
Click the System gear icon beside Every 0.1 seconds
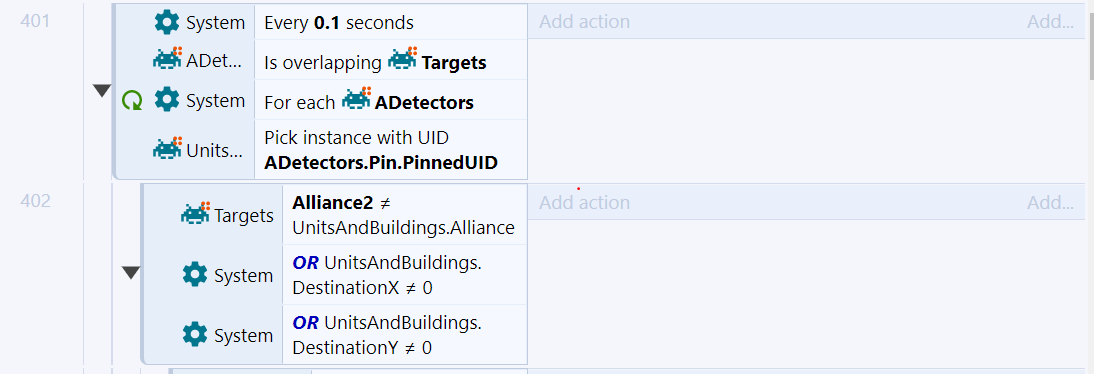point(167,22)
